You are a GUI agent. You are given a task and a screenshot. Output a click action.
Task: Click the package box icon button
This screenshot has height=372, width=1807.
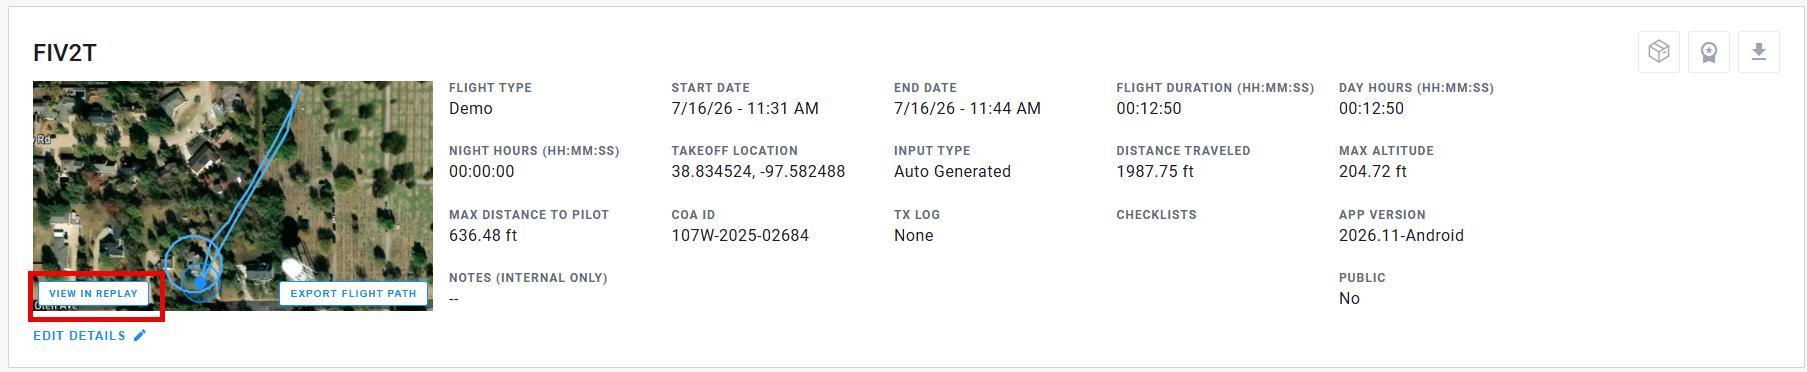click(1658, 52)
